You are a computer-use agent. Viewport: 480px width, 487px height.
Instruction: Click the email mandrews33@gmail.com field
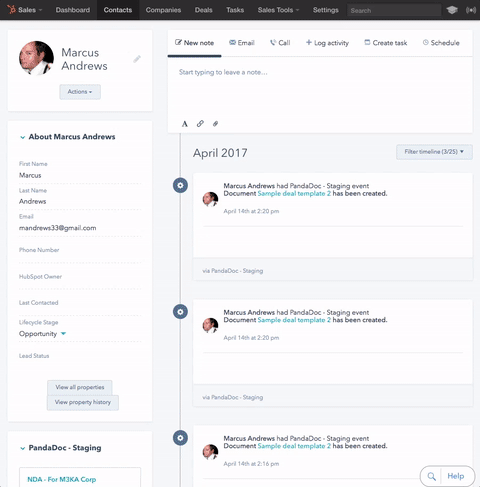(58, 228)
